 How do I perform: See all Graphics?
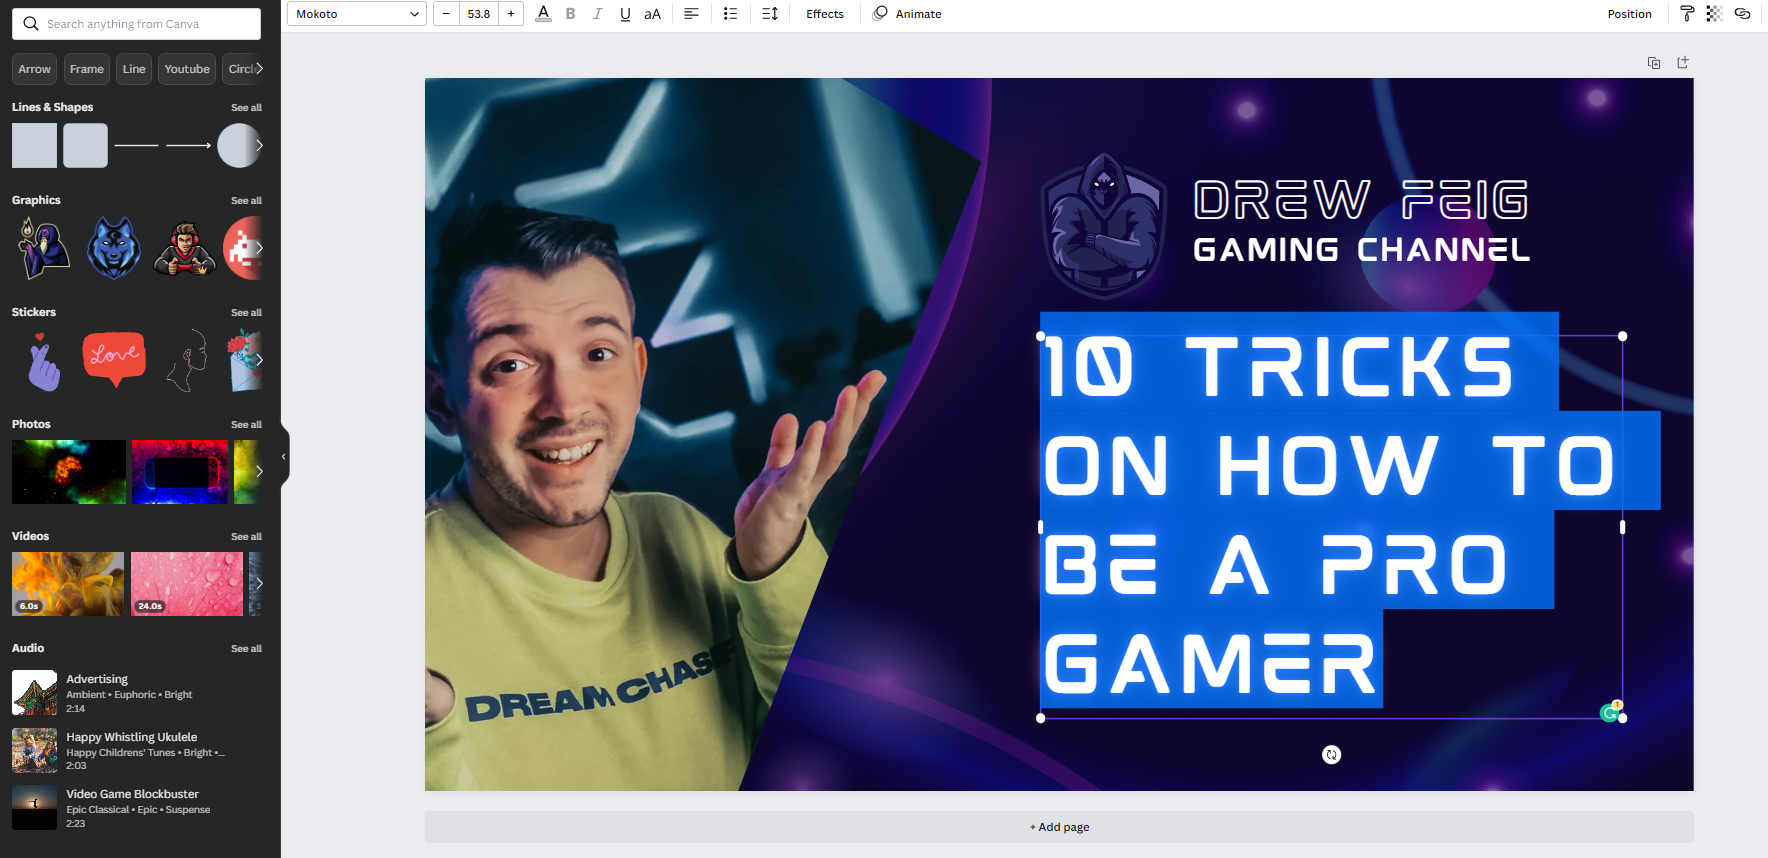(246, 201)
